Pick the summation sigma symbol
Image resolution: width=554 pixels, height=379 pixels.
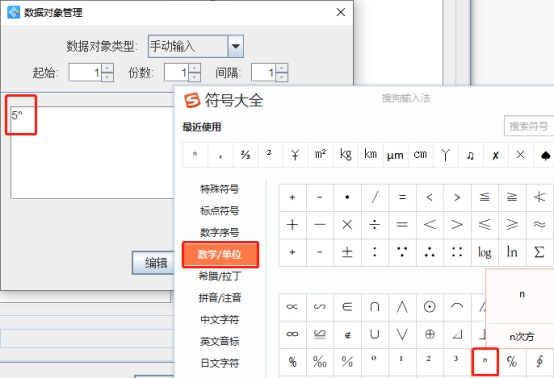click(x=539, y=253)
